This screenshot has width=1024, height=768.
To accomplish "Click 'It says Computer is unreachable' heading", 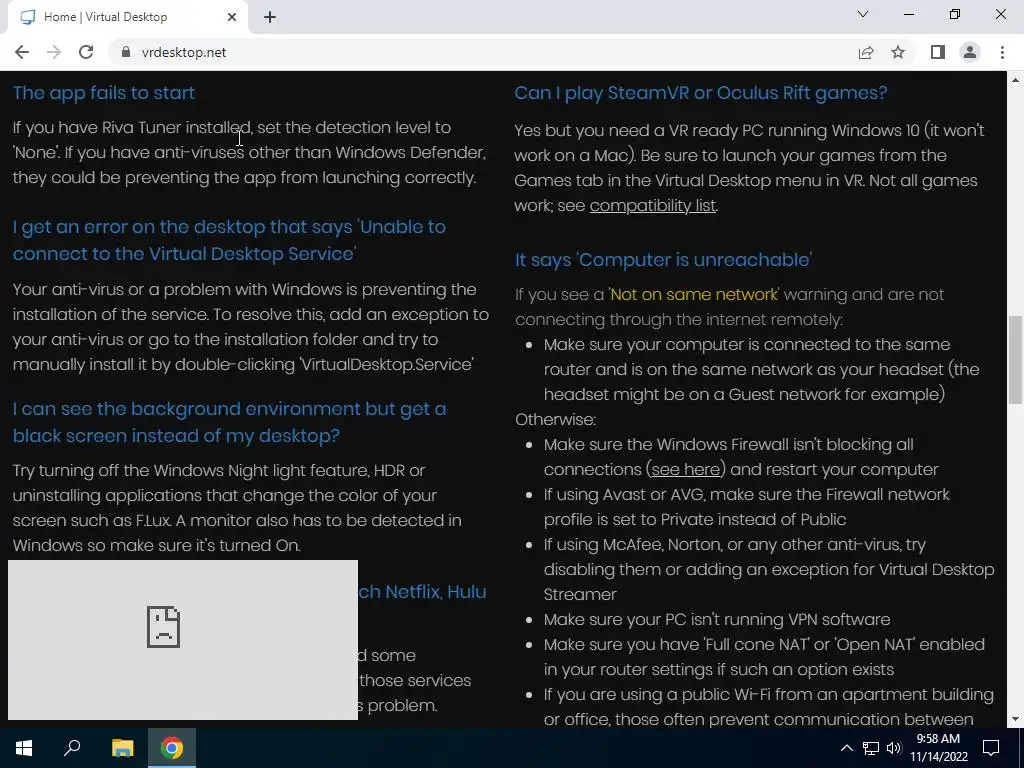I will point(664,260).
